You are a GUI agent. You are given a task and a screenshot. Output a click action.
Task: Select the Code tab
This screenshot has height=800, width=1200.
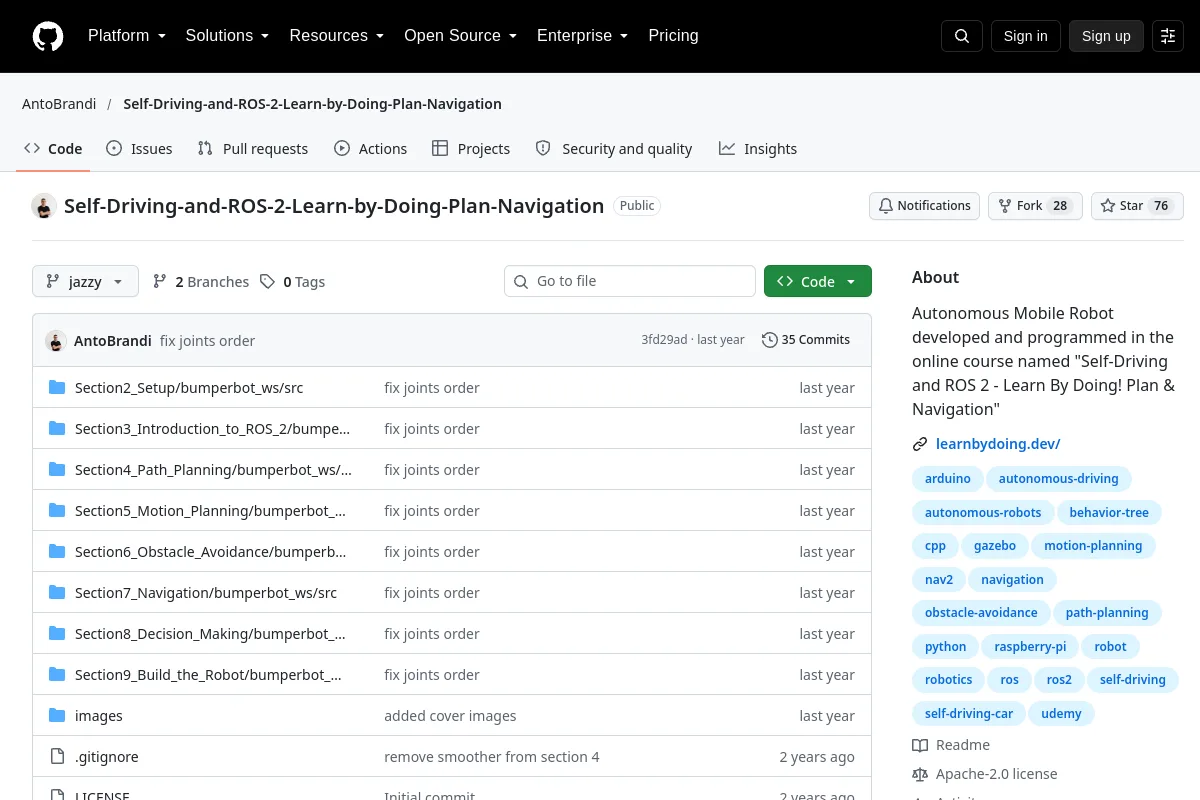pos(53,148)
